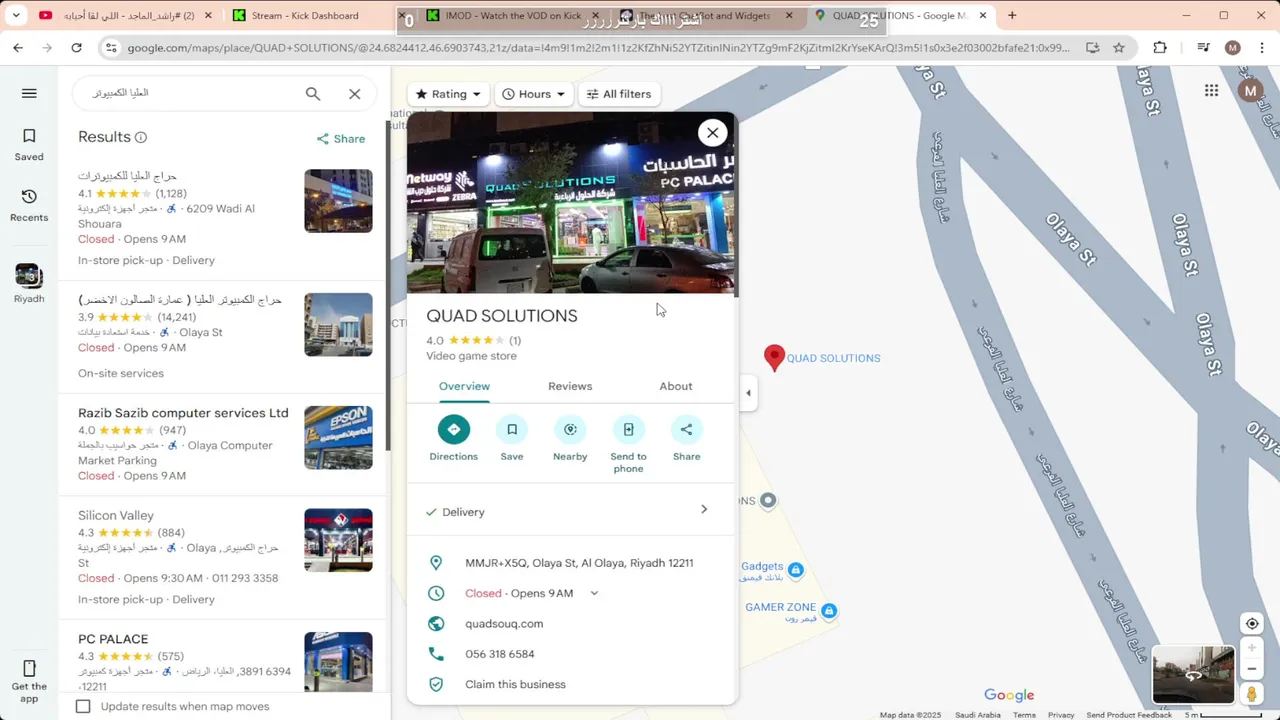Switch to the Overview tab
1280x720 pixels.
click(x=464, y=386)
